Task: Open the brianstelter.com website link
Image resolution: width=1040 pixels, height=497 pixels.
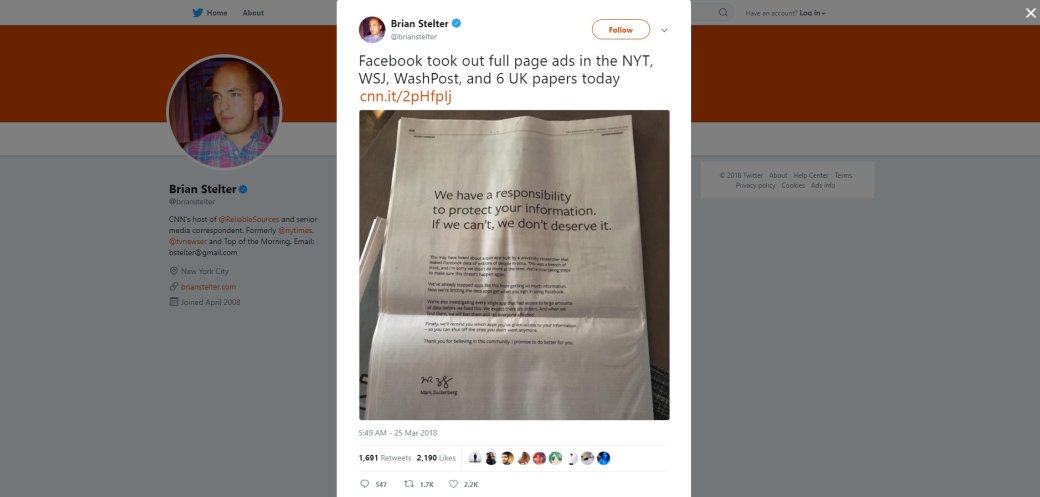Action: pos(208,287)
